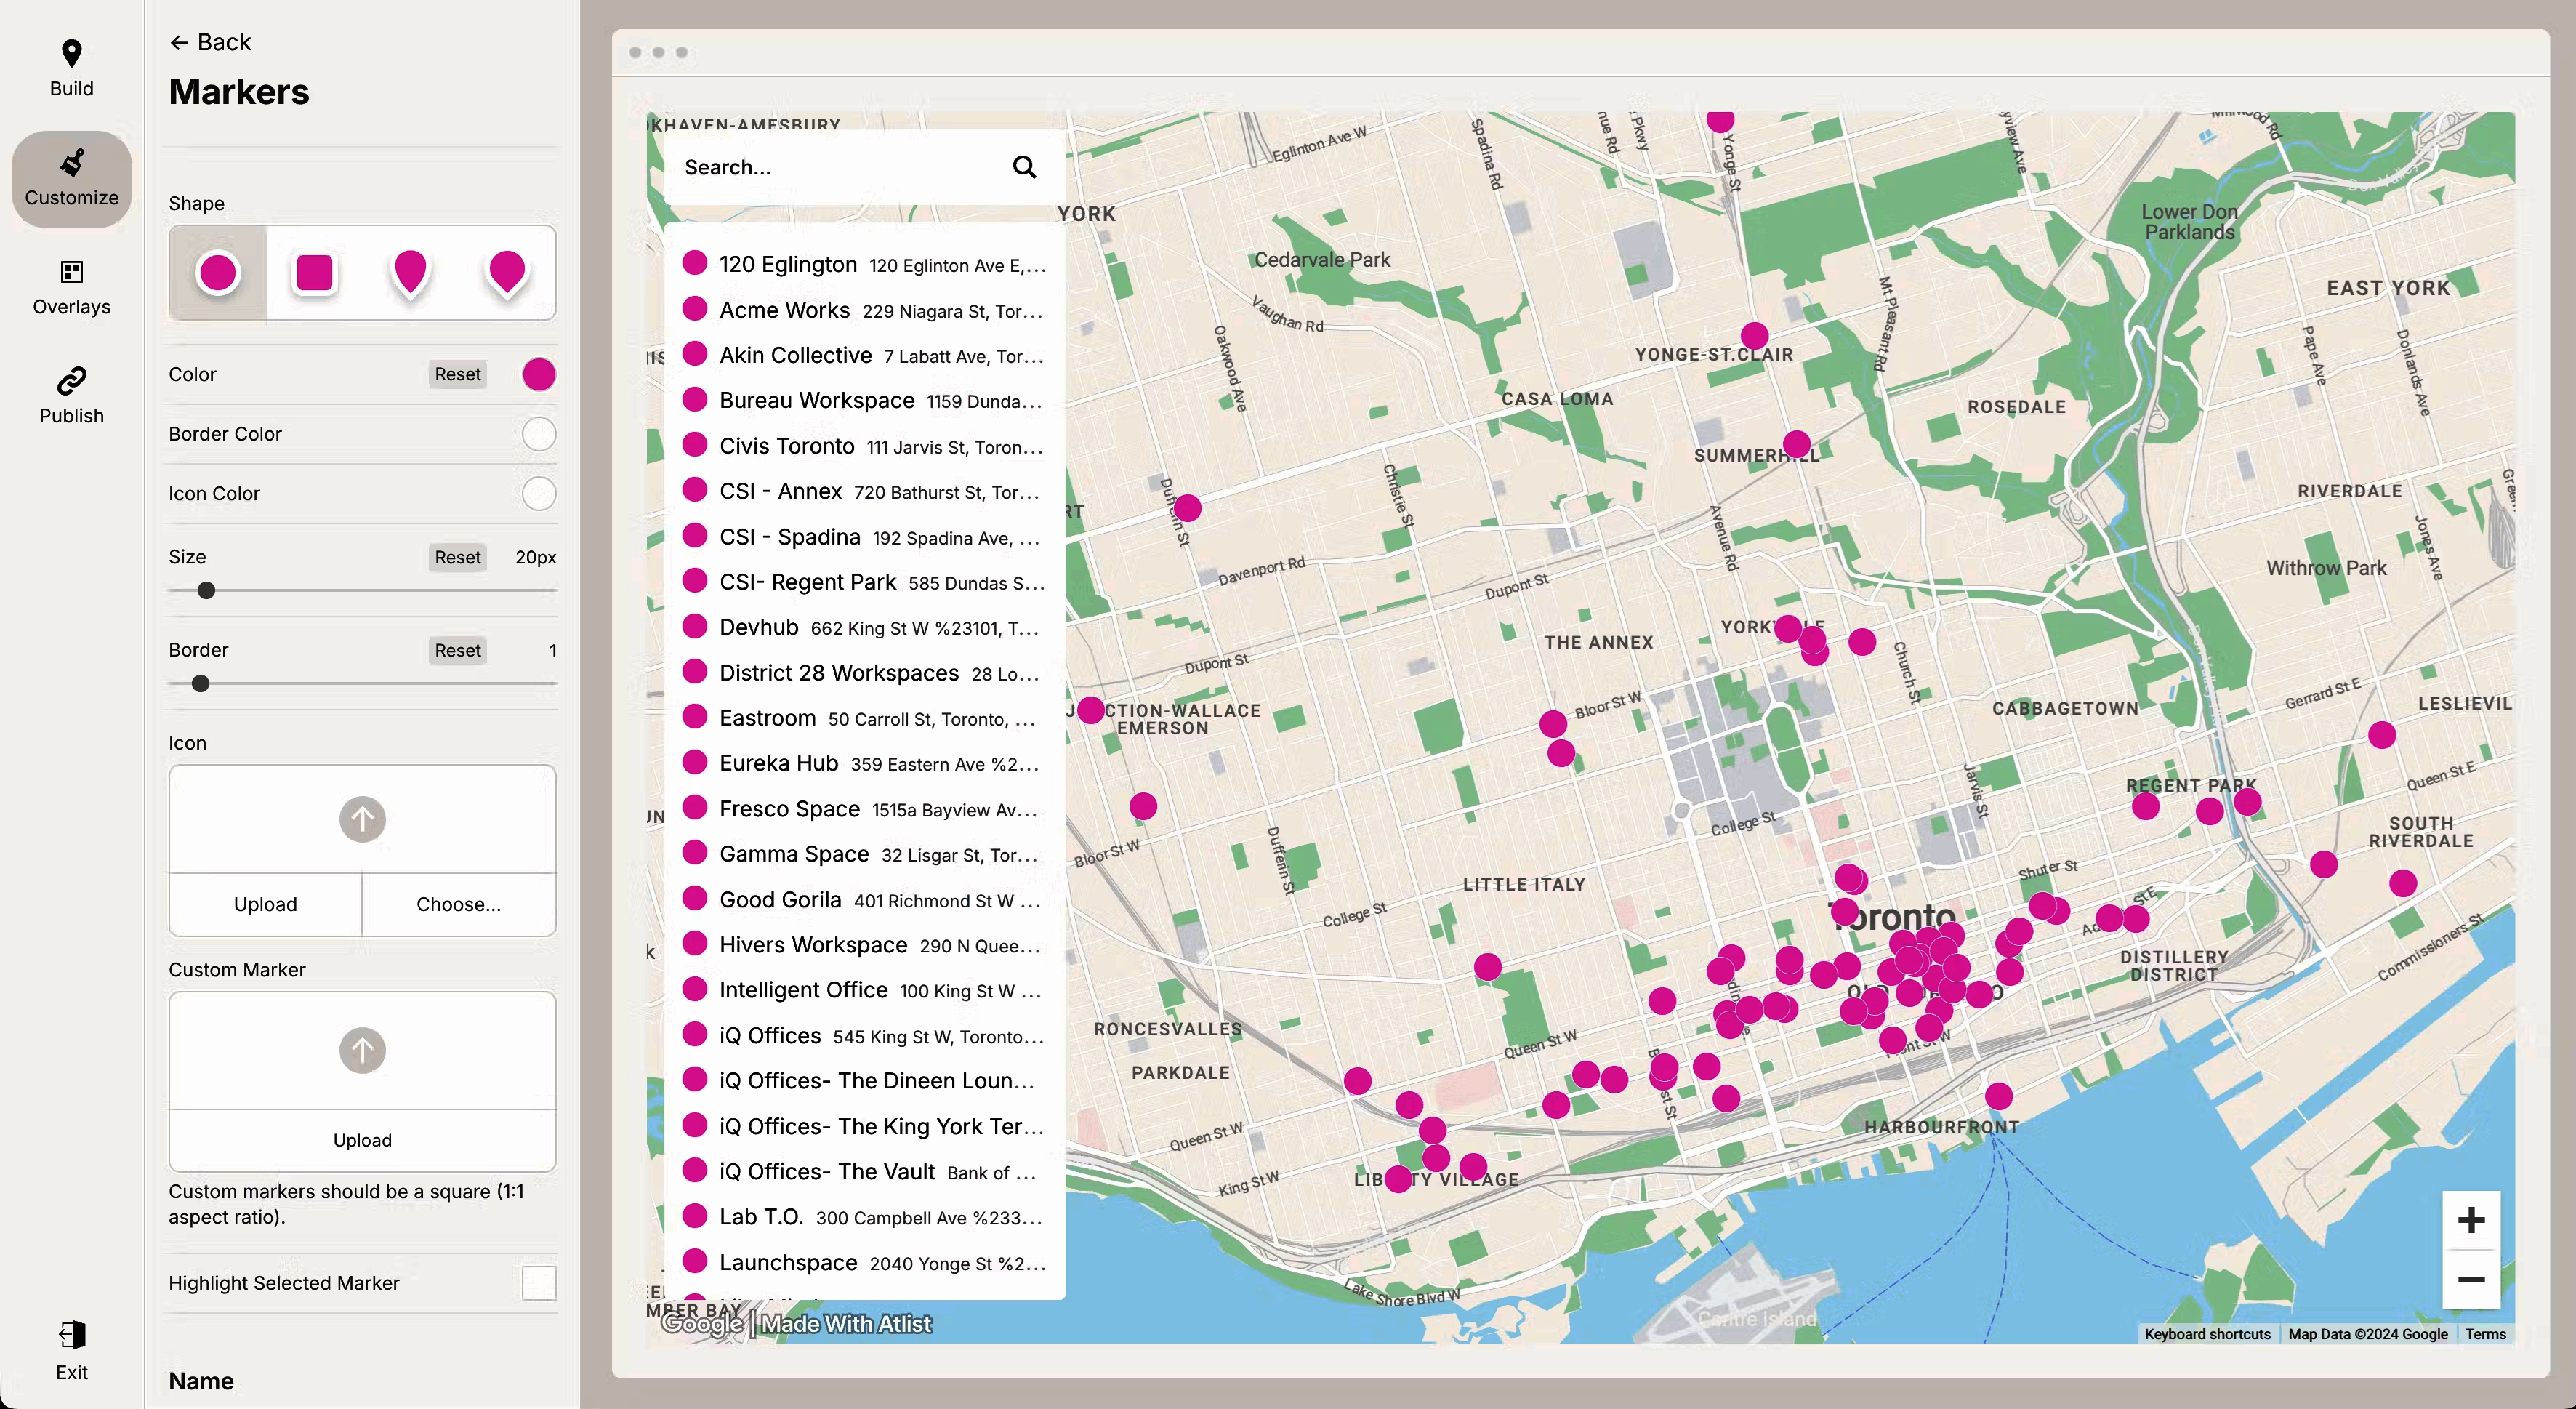The height and width of the screenshot is (1409, 2576).
Task: Select Akin Collective in the list
Action: tap(865, 355)
